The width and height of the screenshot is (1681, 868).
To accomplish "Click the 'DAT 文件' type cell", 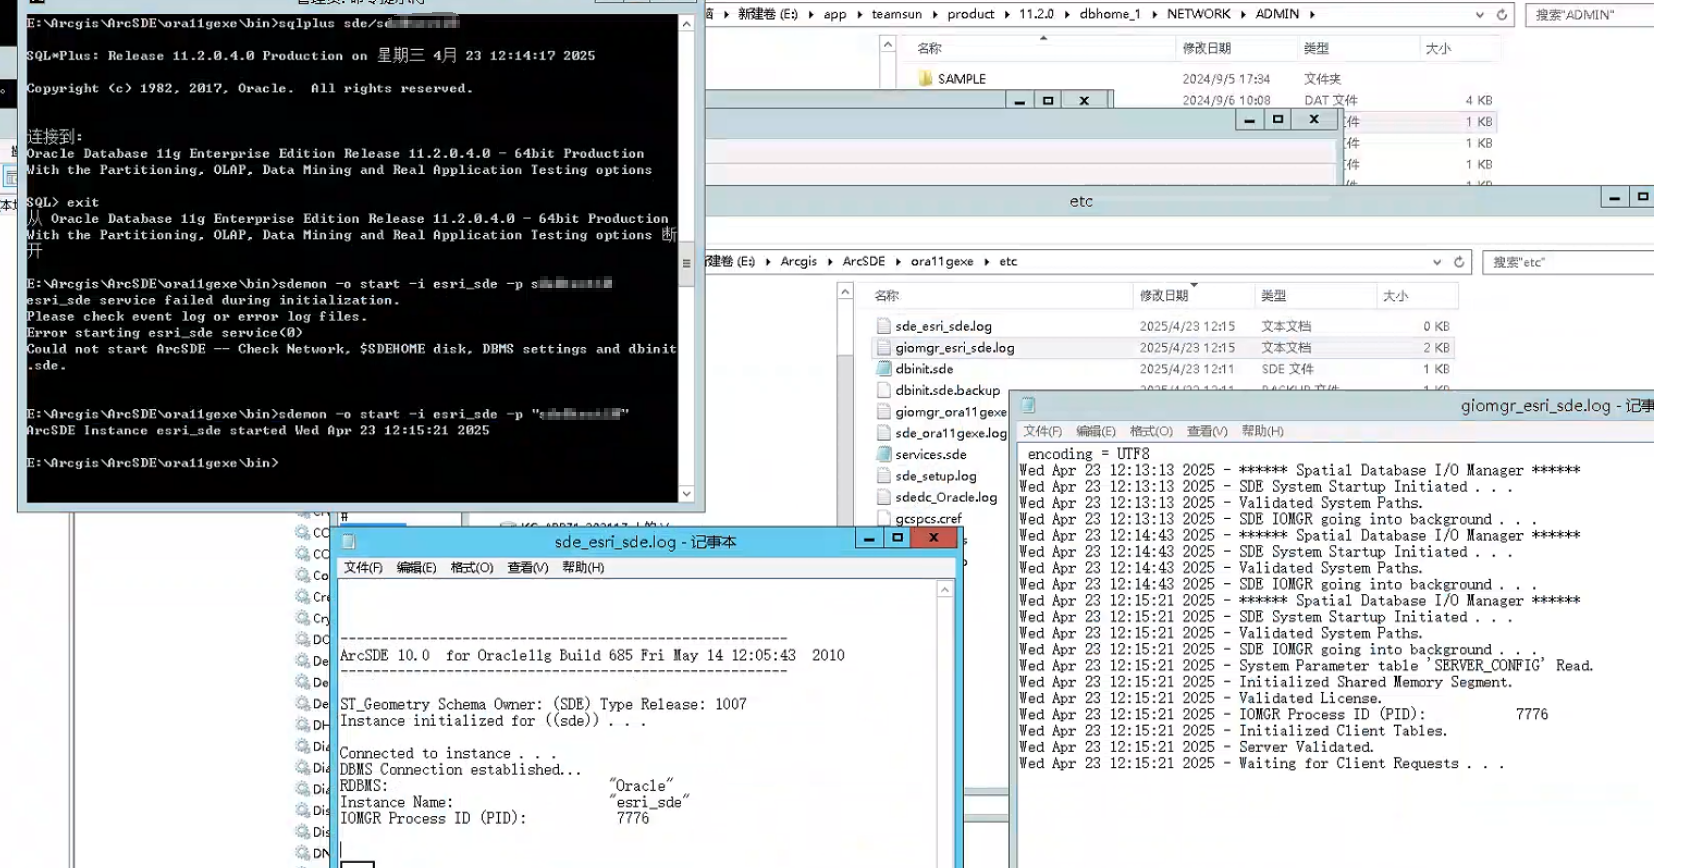I will pos(1331,100).
